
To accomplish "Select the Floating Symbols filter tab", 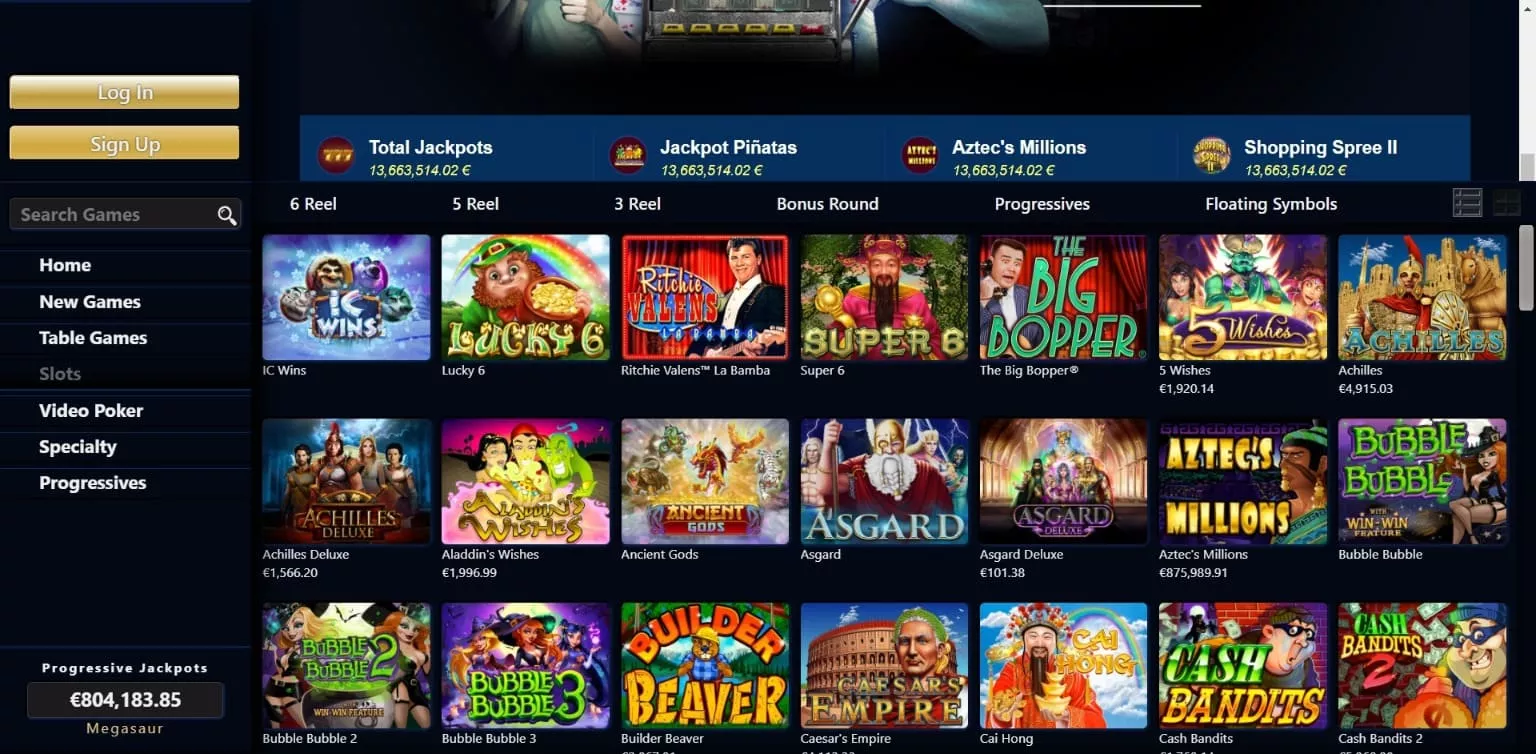I will (x=1271, y=204).
